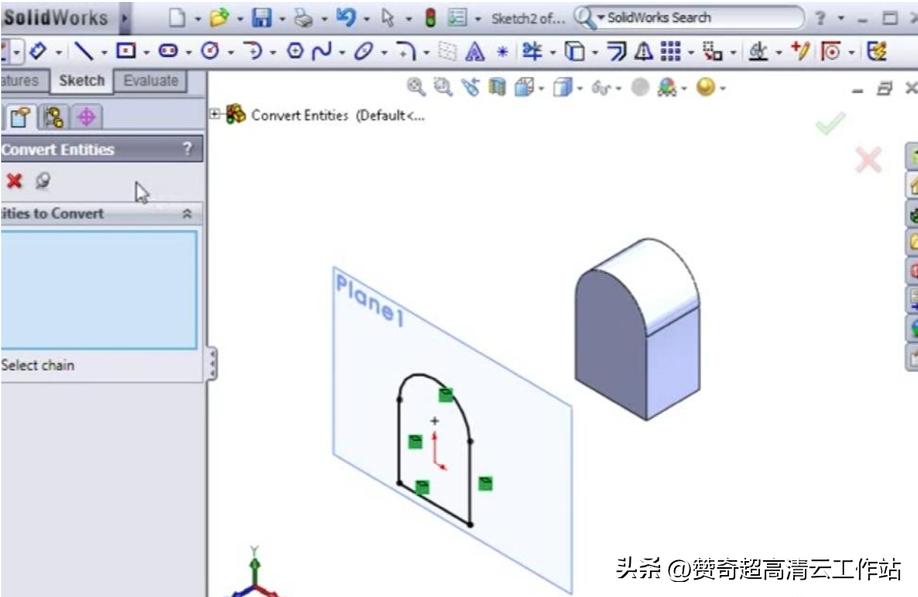Switch to the Evaluate command tab
The width and height of the screenshot is (918, 597).
(150, 81)
